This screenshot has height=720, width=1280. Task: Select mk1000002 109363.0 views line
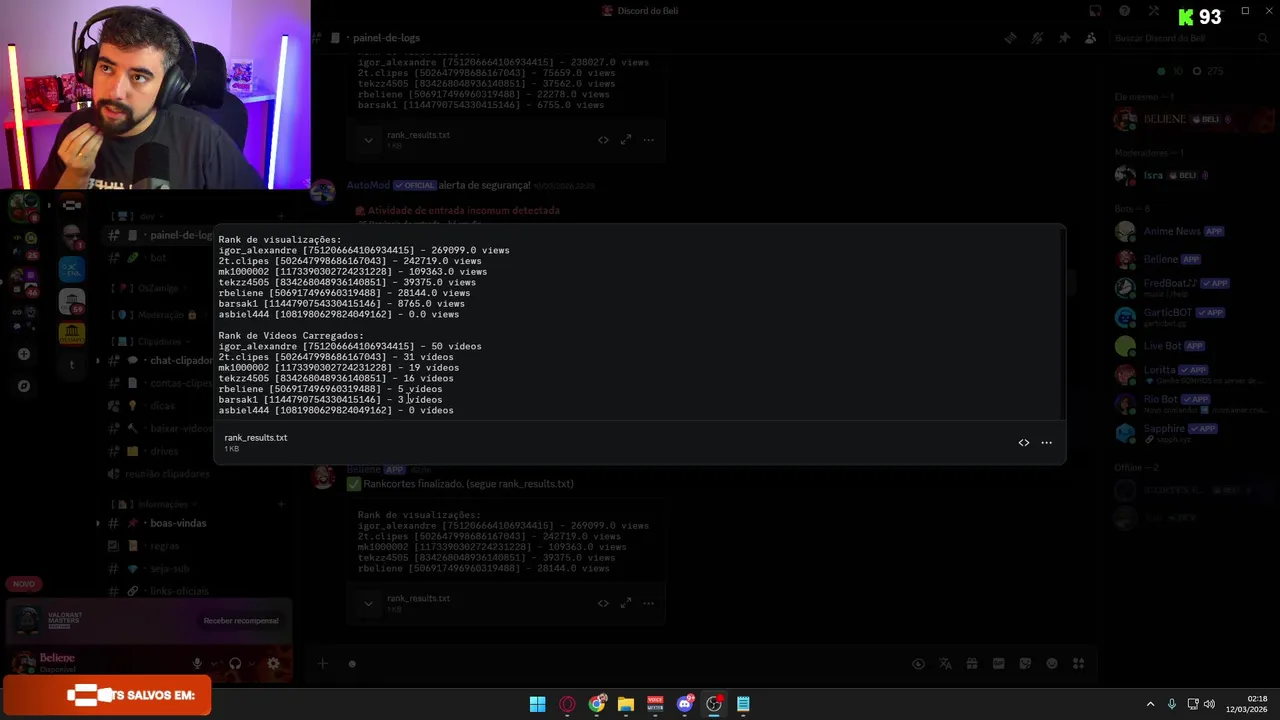pos(353,271)
